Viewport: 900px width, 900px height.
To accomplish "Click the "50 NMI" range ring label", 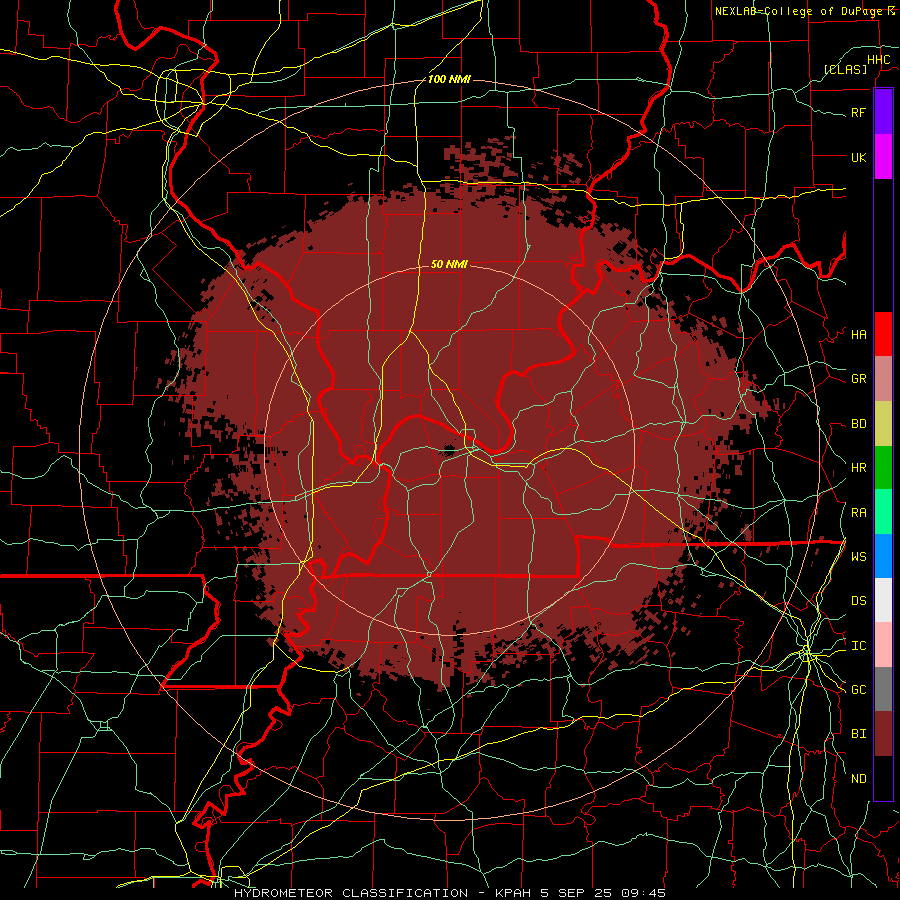I will 449,264.
